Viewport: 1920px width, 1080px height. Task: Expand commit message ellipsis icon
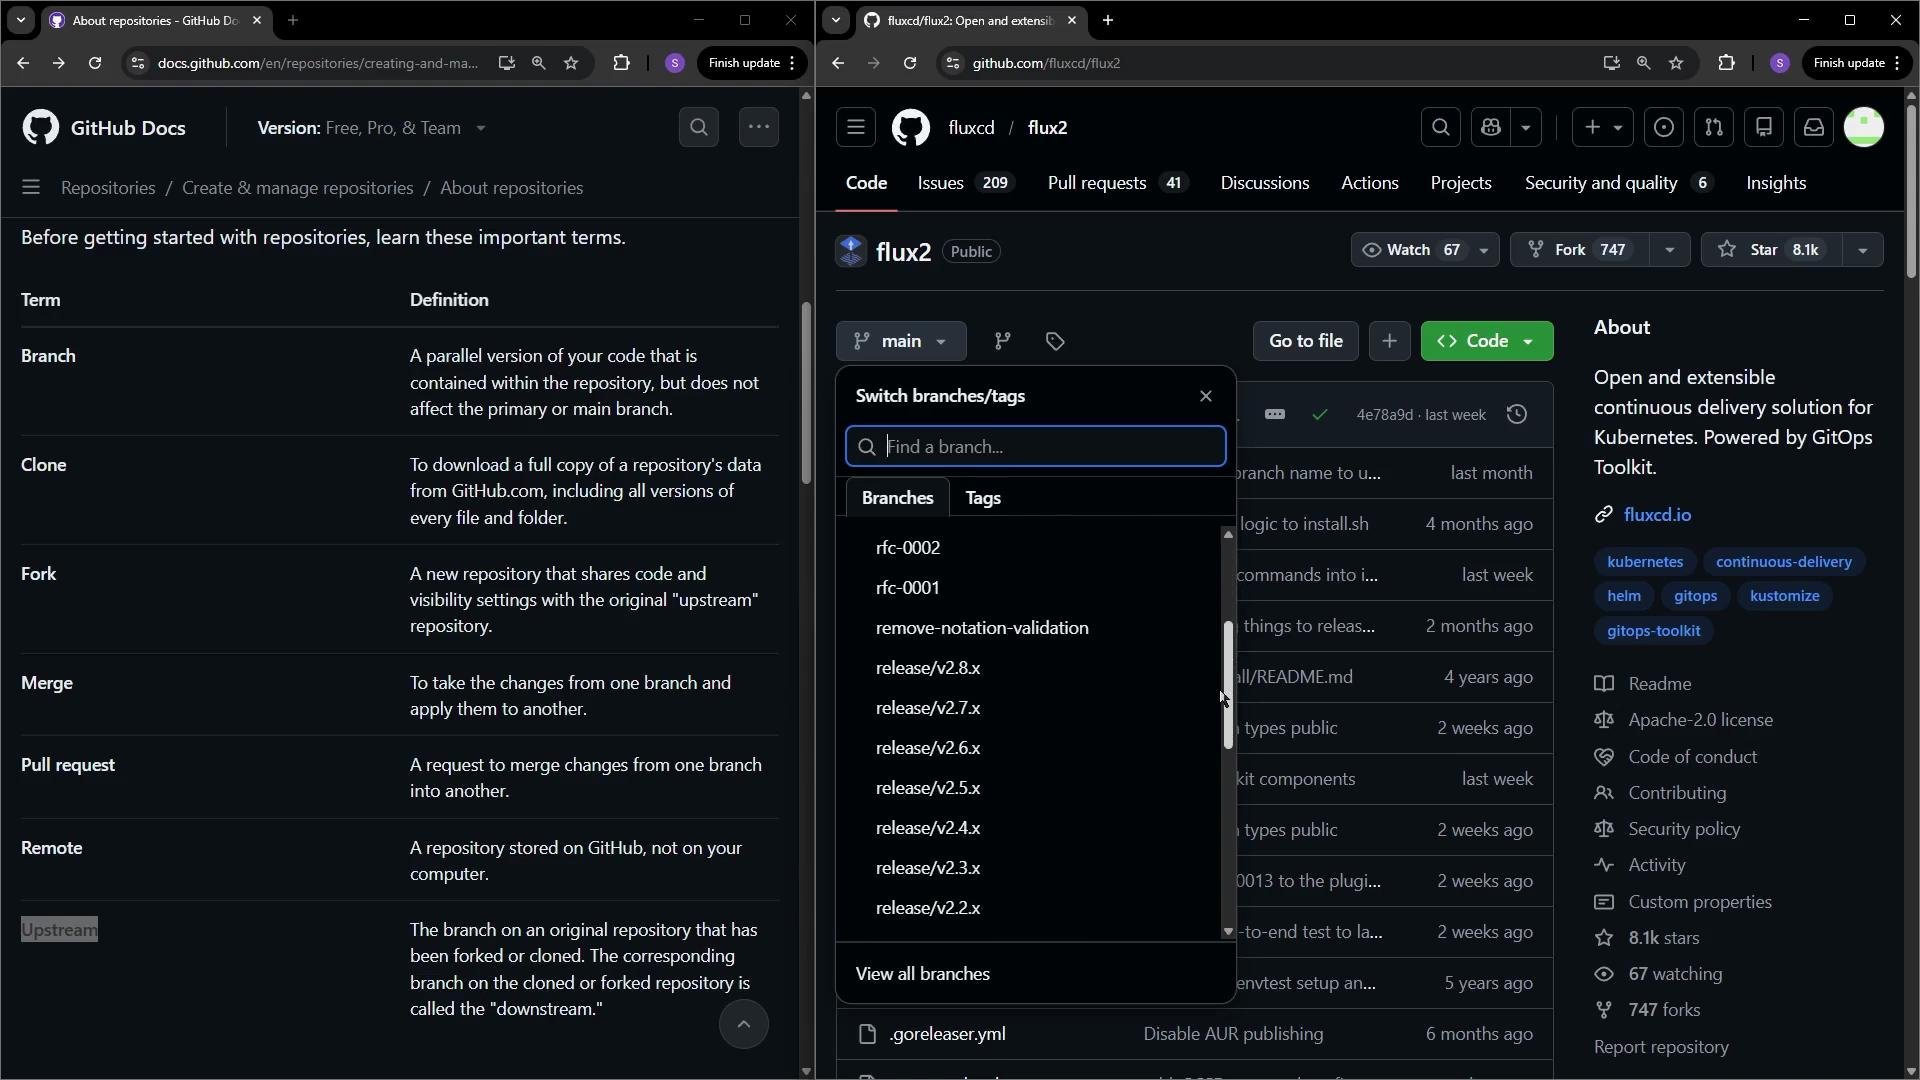(x=1274, y=414)
